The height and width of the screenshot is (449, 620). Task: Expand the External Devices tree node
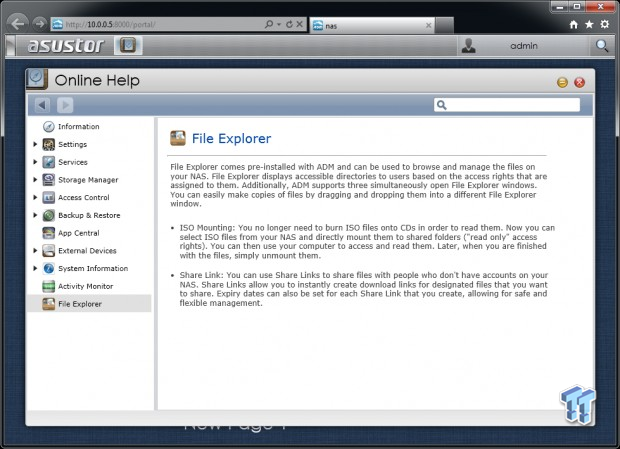[35, 251]
